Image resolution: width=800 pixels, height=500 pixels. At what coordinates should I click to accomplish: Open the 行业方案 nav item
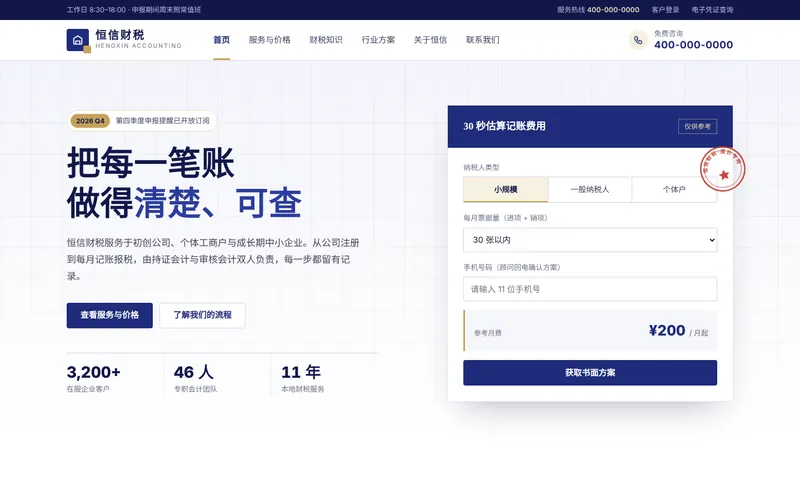(x=378, y=40)
